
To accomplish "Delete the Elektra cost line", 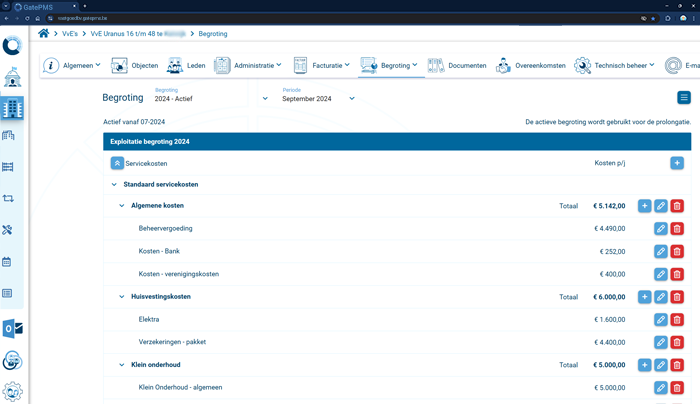I will pos(677,320).
